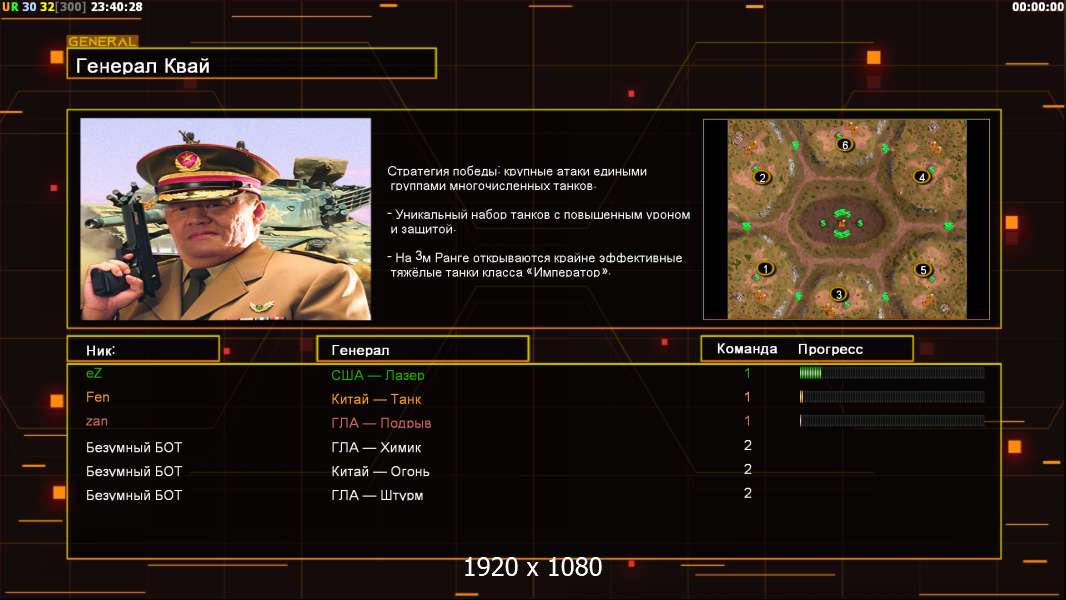Click "ГЛА — Подрыв" general entry
The width and height of the screenshot is (1066, 600).
coord(381,423)
